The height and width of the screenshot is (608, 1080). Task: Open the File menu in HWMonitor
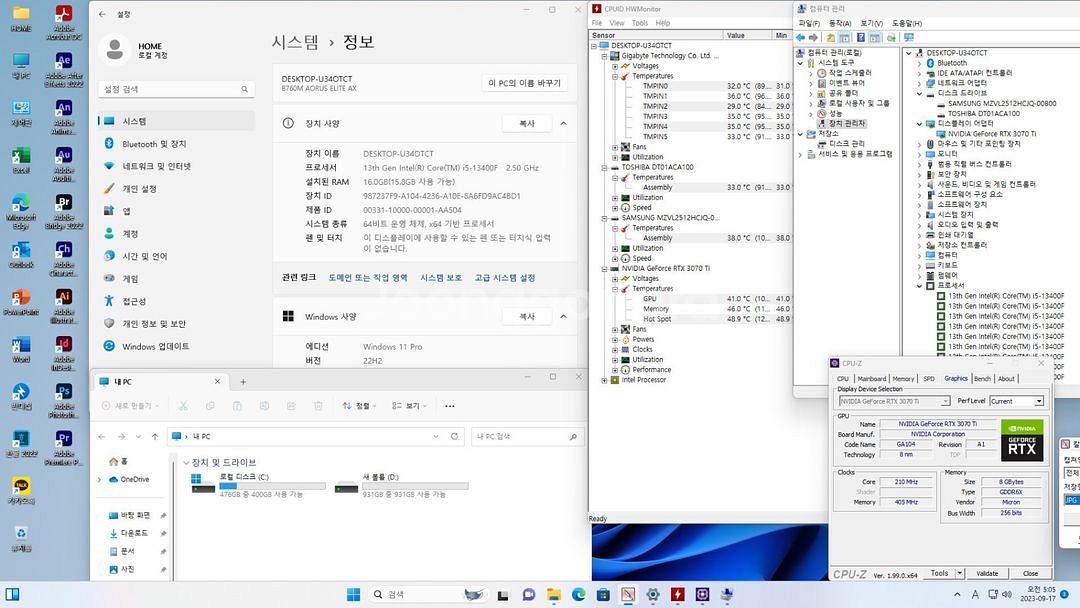click(597, 23)
